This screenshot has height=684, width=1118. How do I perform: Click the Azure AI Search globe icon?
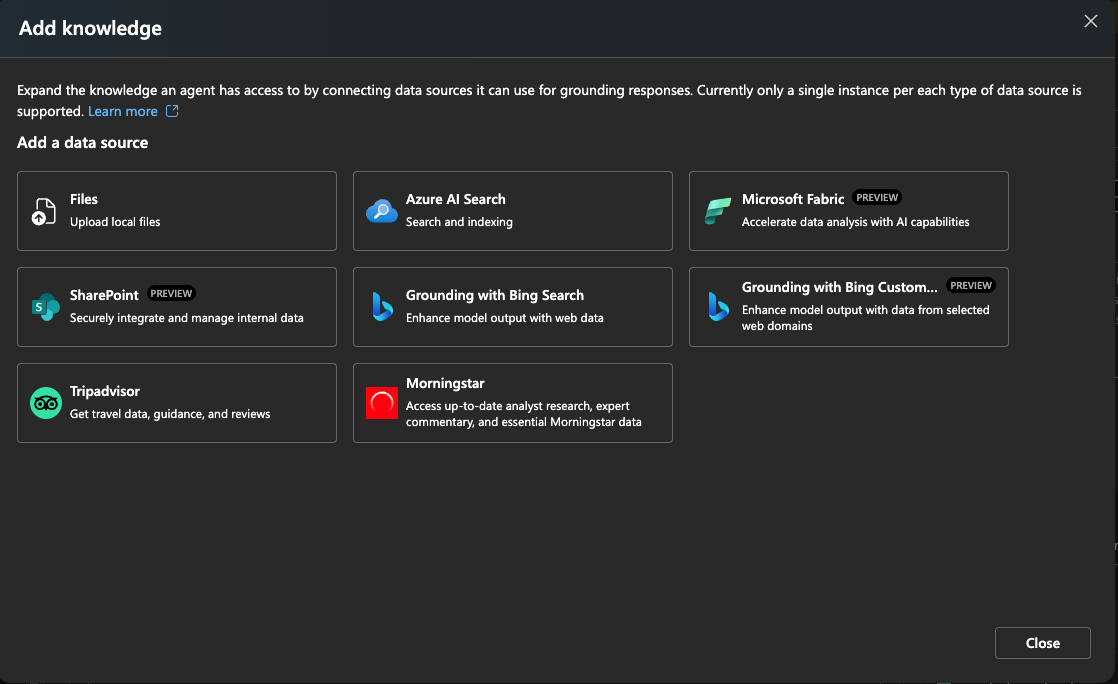pyautogui.click(x=381, y=210)
